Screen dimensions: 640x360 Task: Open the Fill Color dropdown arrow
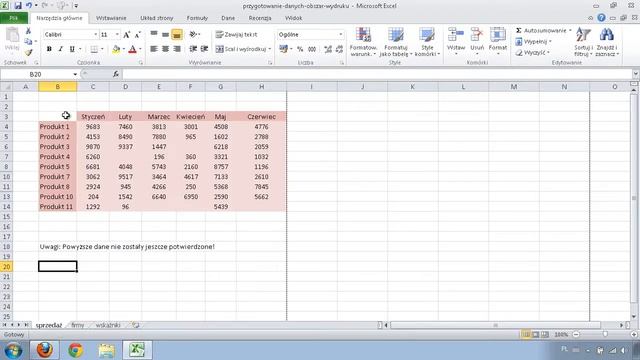pos(124,49)
